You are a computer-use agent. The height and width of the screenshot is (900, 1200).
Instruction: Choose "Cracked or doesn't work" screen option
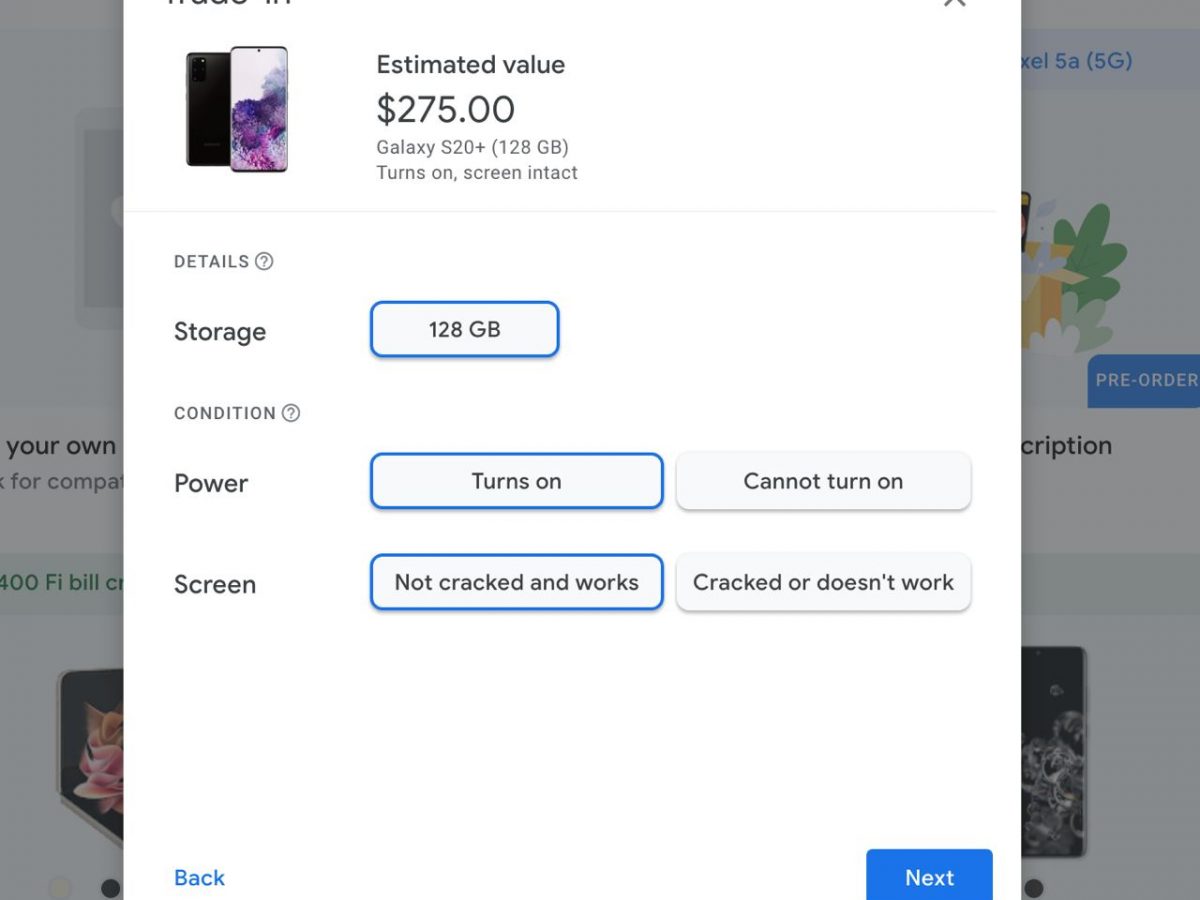(x=823, y=582)
